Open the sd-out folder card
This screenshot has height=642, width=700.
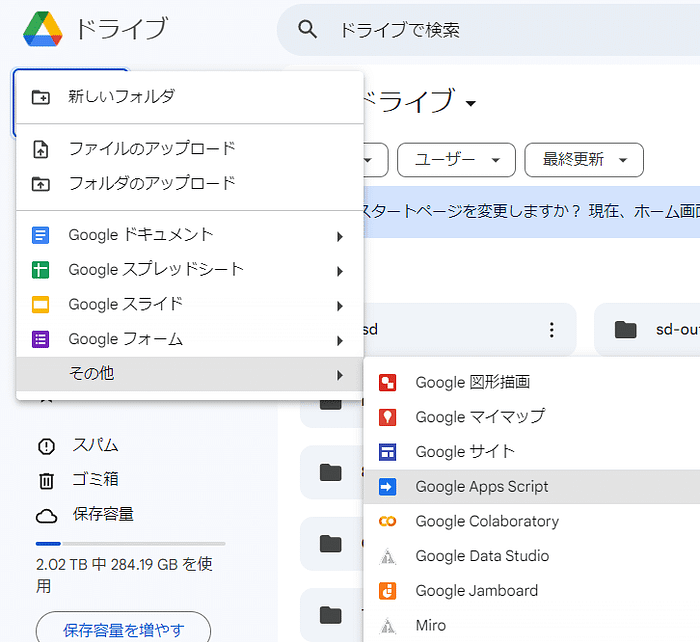647,329
